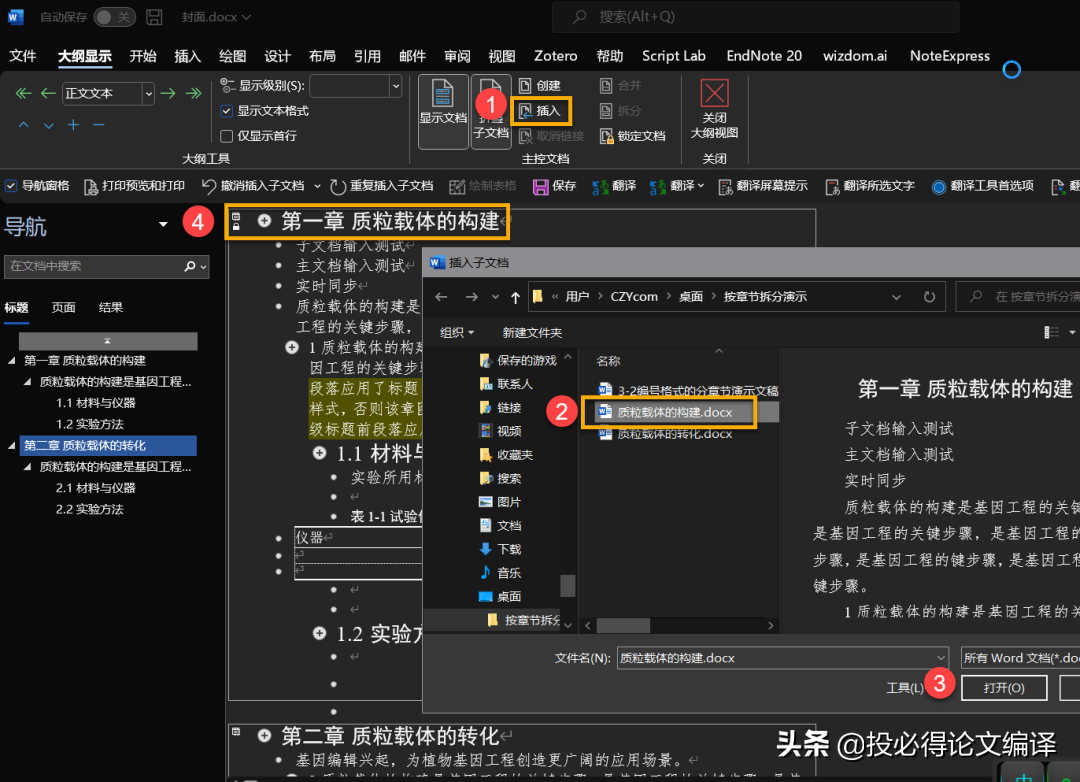
Task: Select file 质粒载体的转化.docx in list
Action: (674, 434)
